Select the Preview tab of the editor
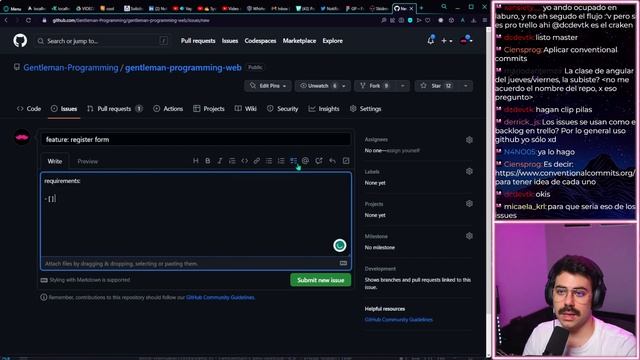This screenshot has height=360, width=640. [x=87, y=161]
